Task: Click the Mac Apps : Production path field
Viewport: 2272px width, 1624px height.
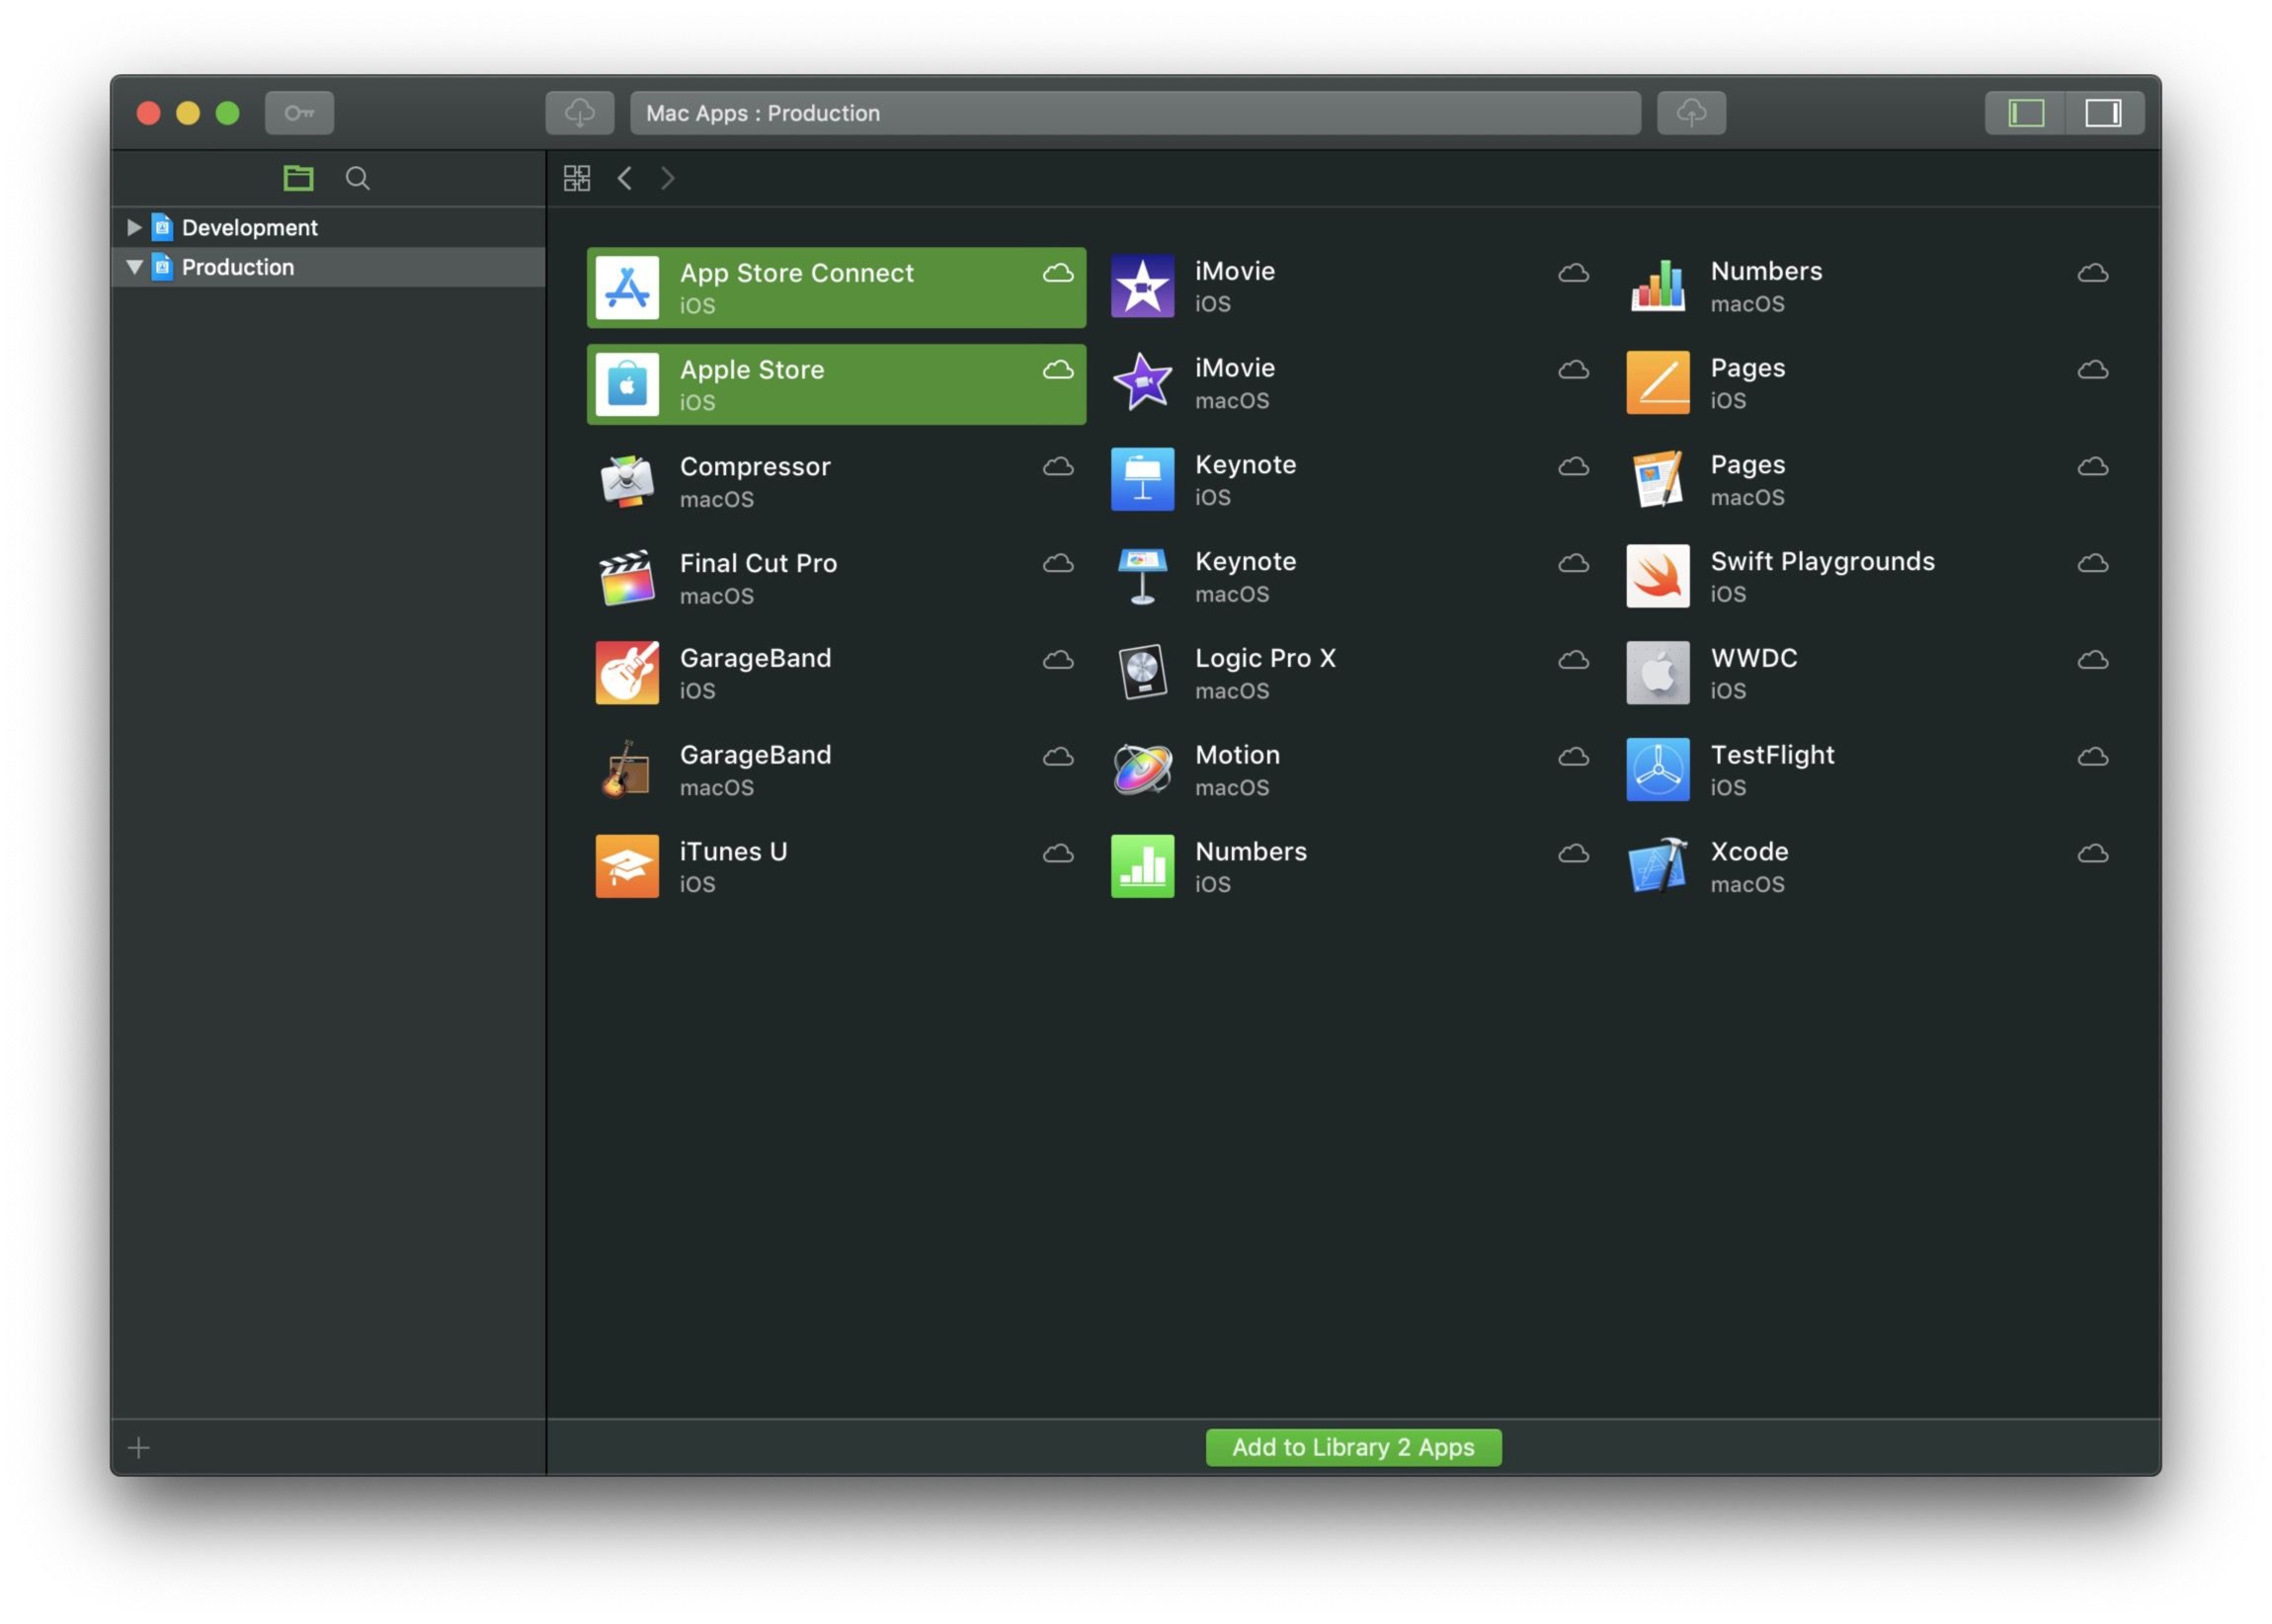Action: (1135, 113)
